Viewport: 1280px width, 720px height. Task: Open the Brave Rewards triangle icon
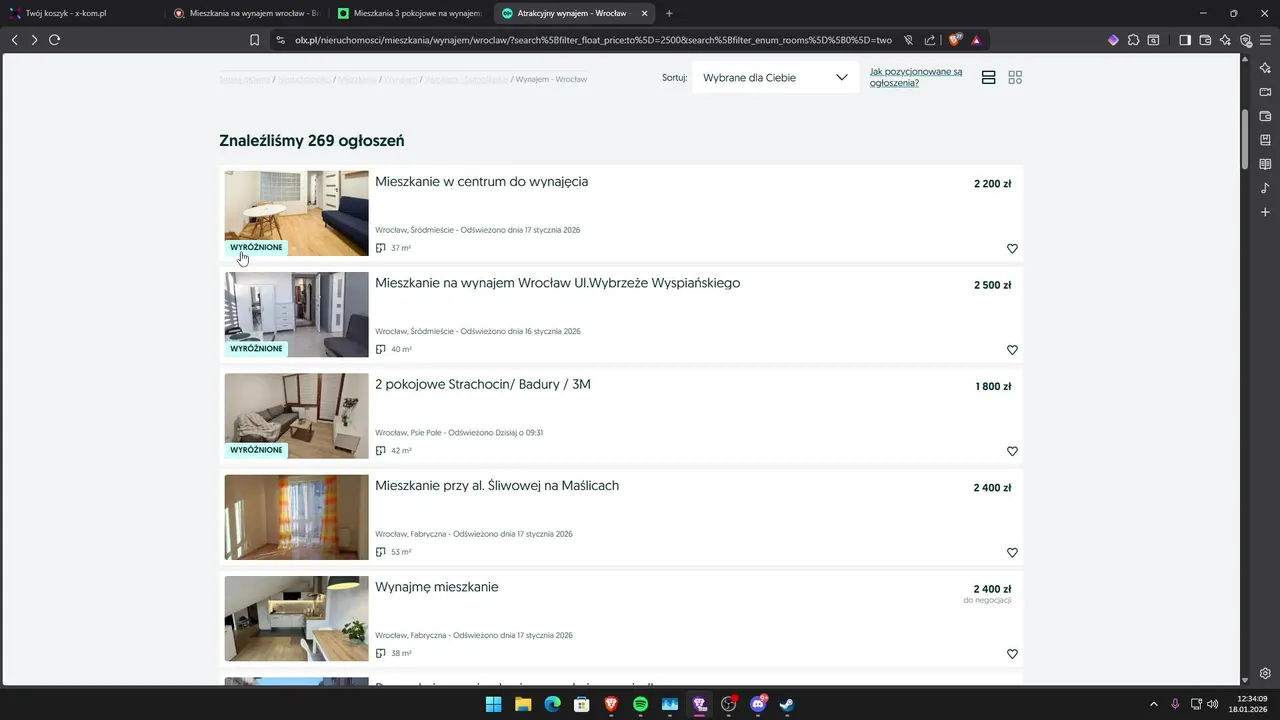click(x=976, y=40)
